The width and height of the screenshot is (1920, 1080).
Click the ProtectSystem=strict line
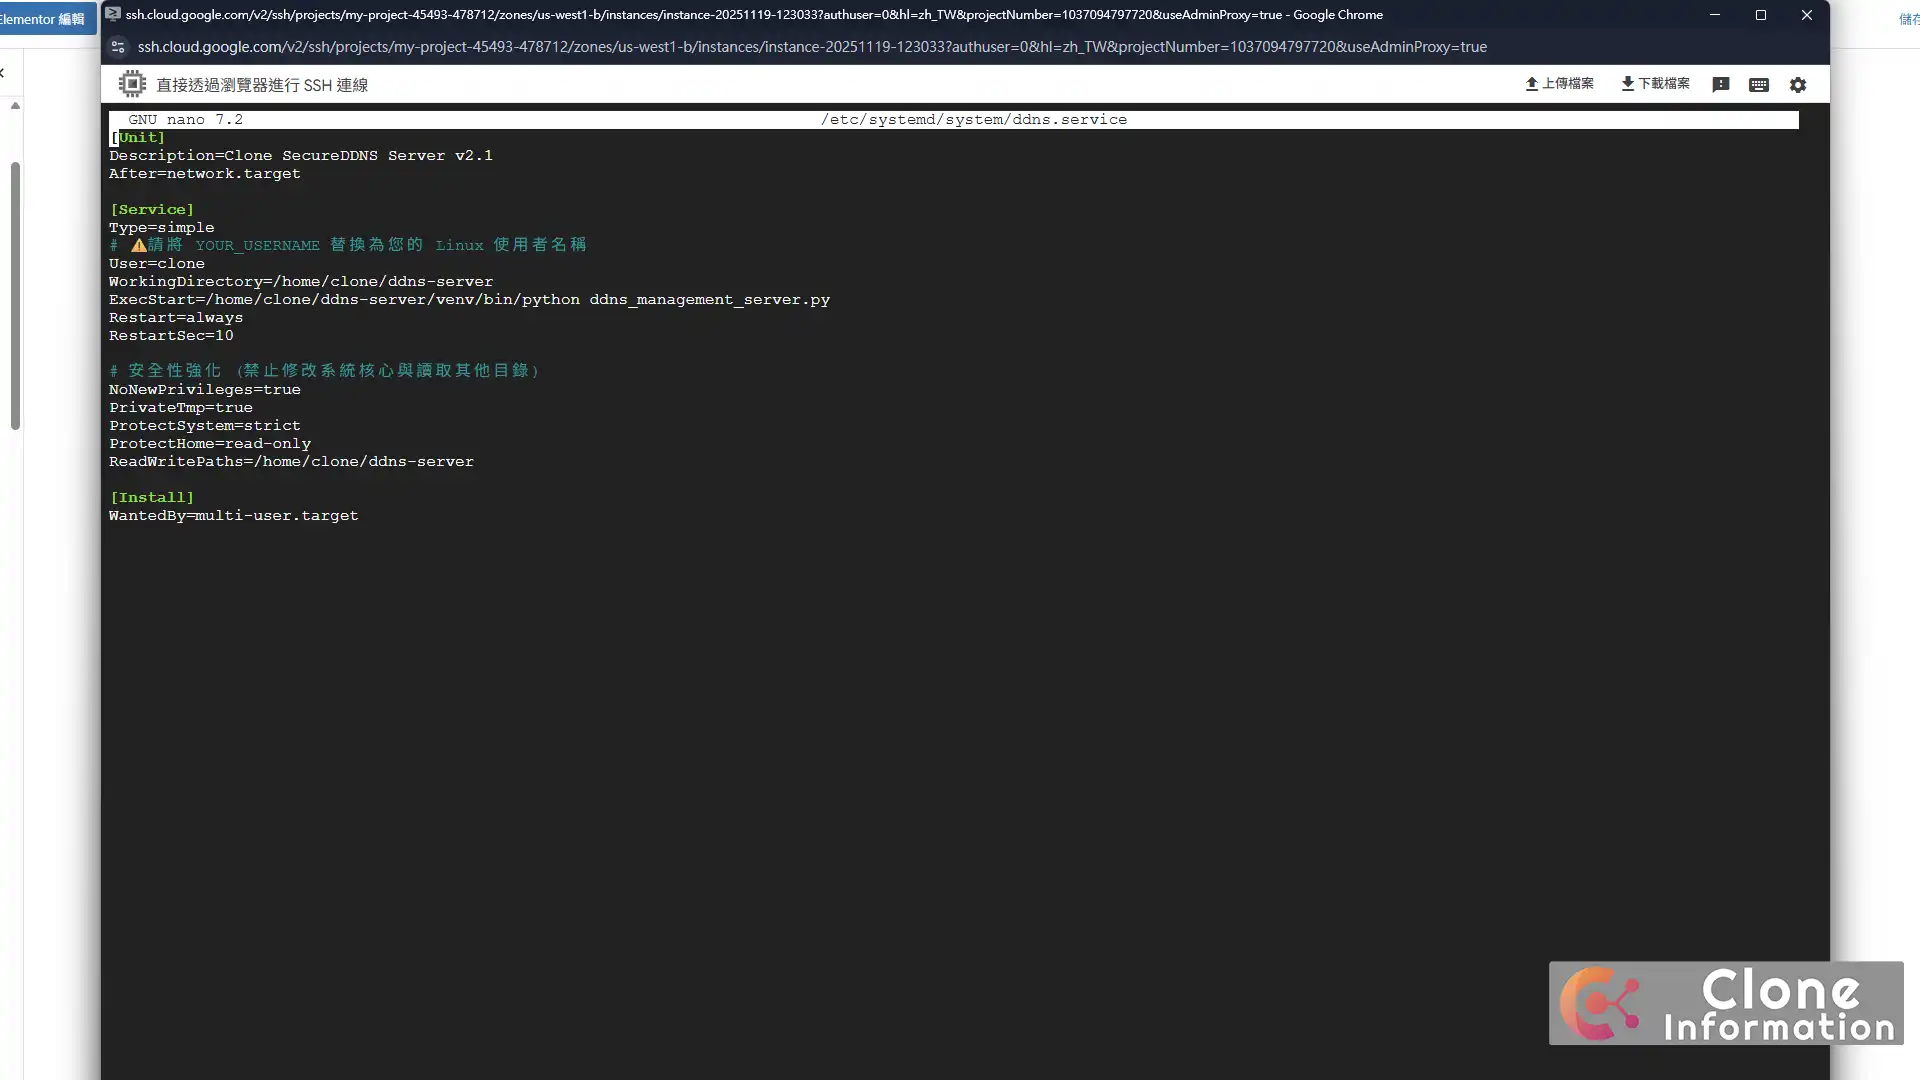tap(205, 426)
